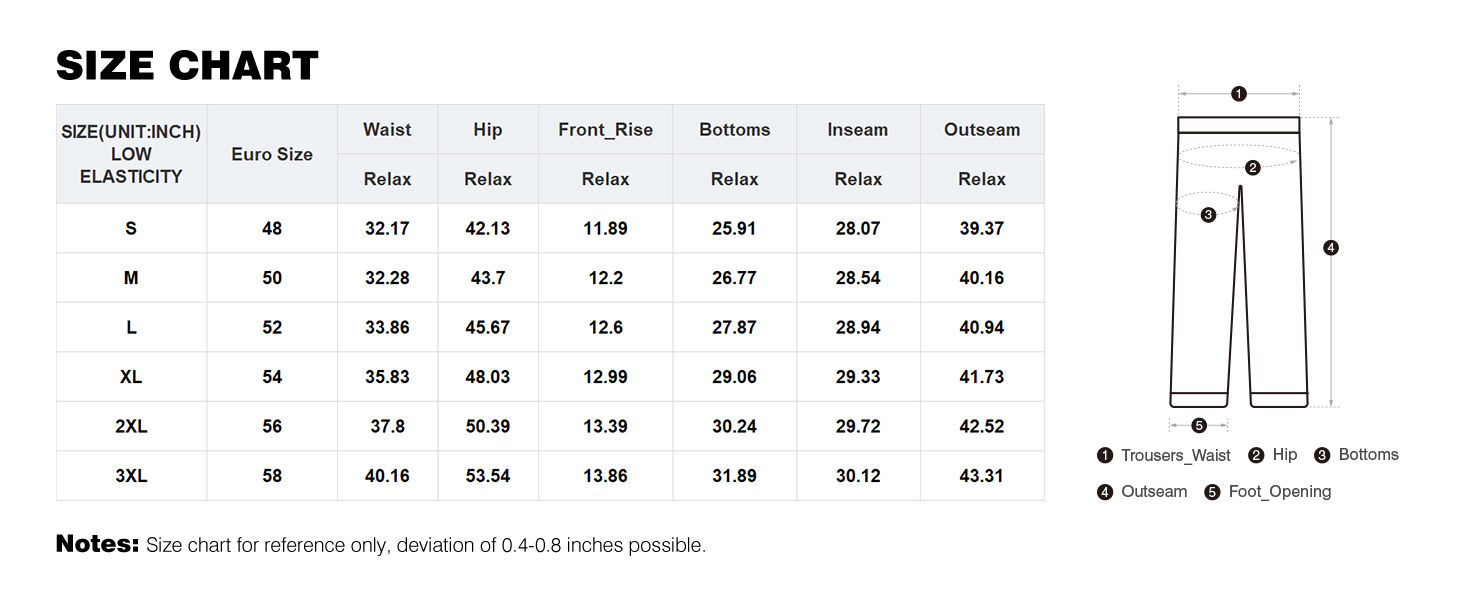1464x600 pixels.
Task: Select the Inseam column header
Action: click(x=858, y=130)
